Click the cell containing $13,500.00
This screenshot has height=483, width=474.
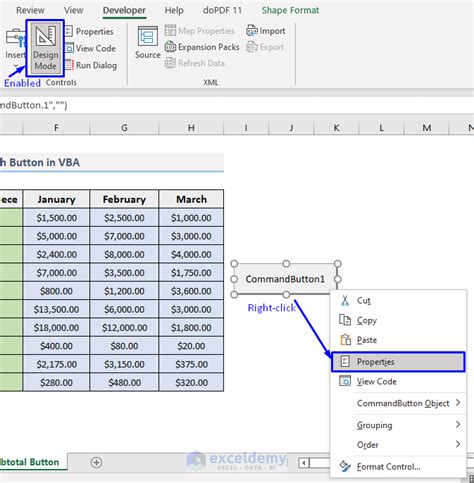pyautogui.click(x=56, y=309)
